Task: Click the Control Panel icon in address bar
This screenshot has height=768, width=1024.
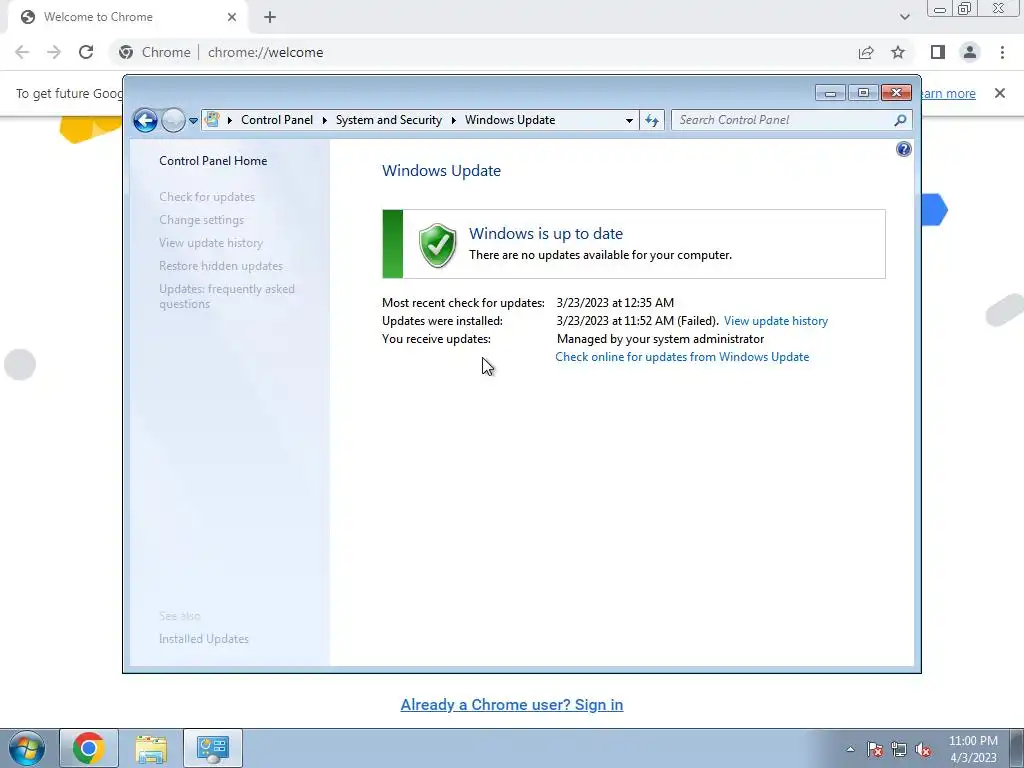Action: point(212,120)
